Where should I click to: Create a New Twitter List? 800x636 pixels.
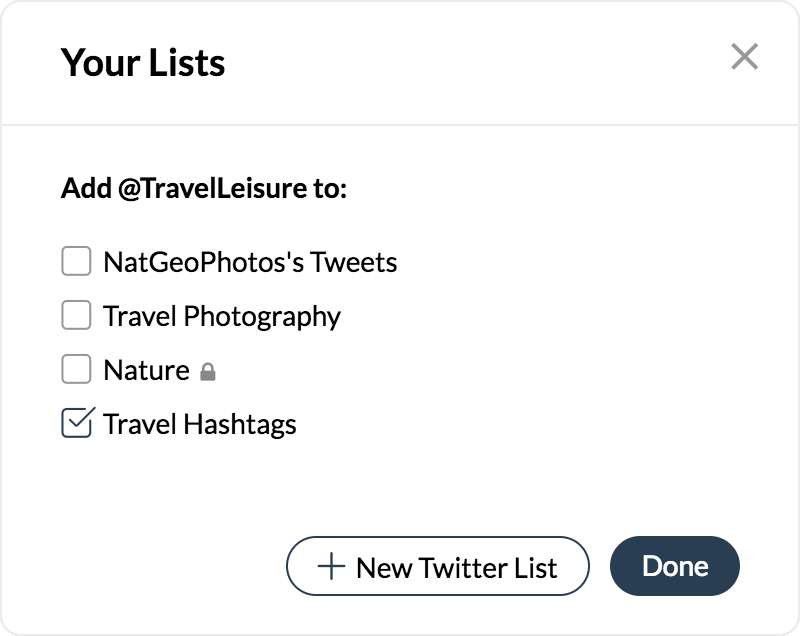pos(437,567)
